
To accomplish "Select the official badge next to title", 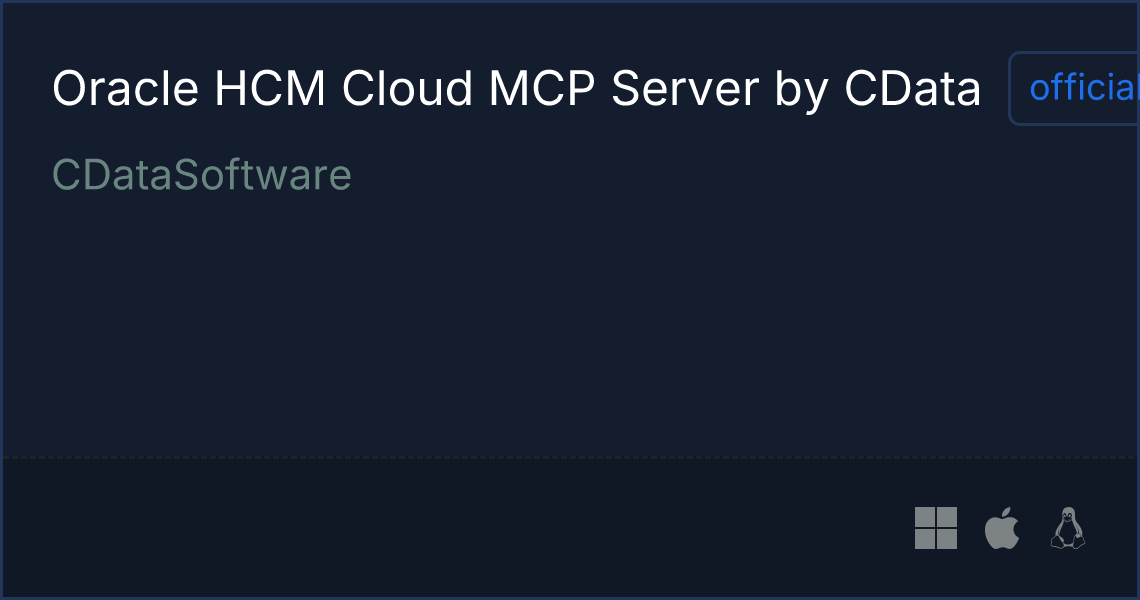I will pyautogui.click(x=1074, y=89).
